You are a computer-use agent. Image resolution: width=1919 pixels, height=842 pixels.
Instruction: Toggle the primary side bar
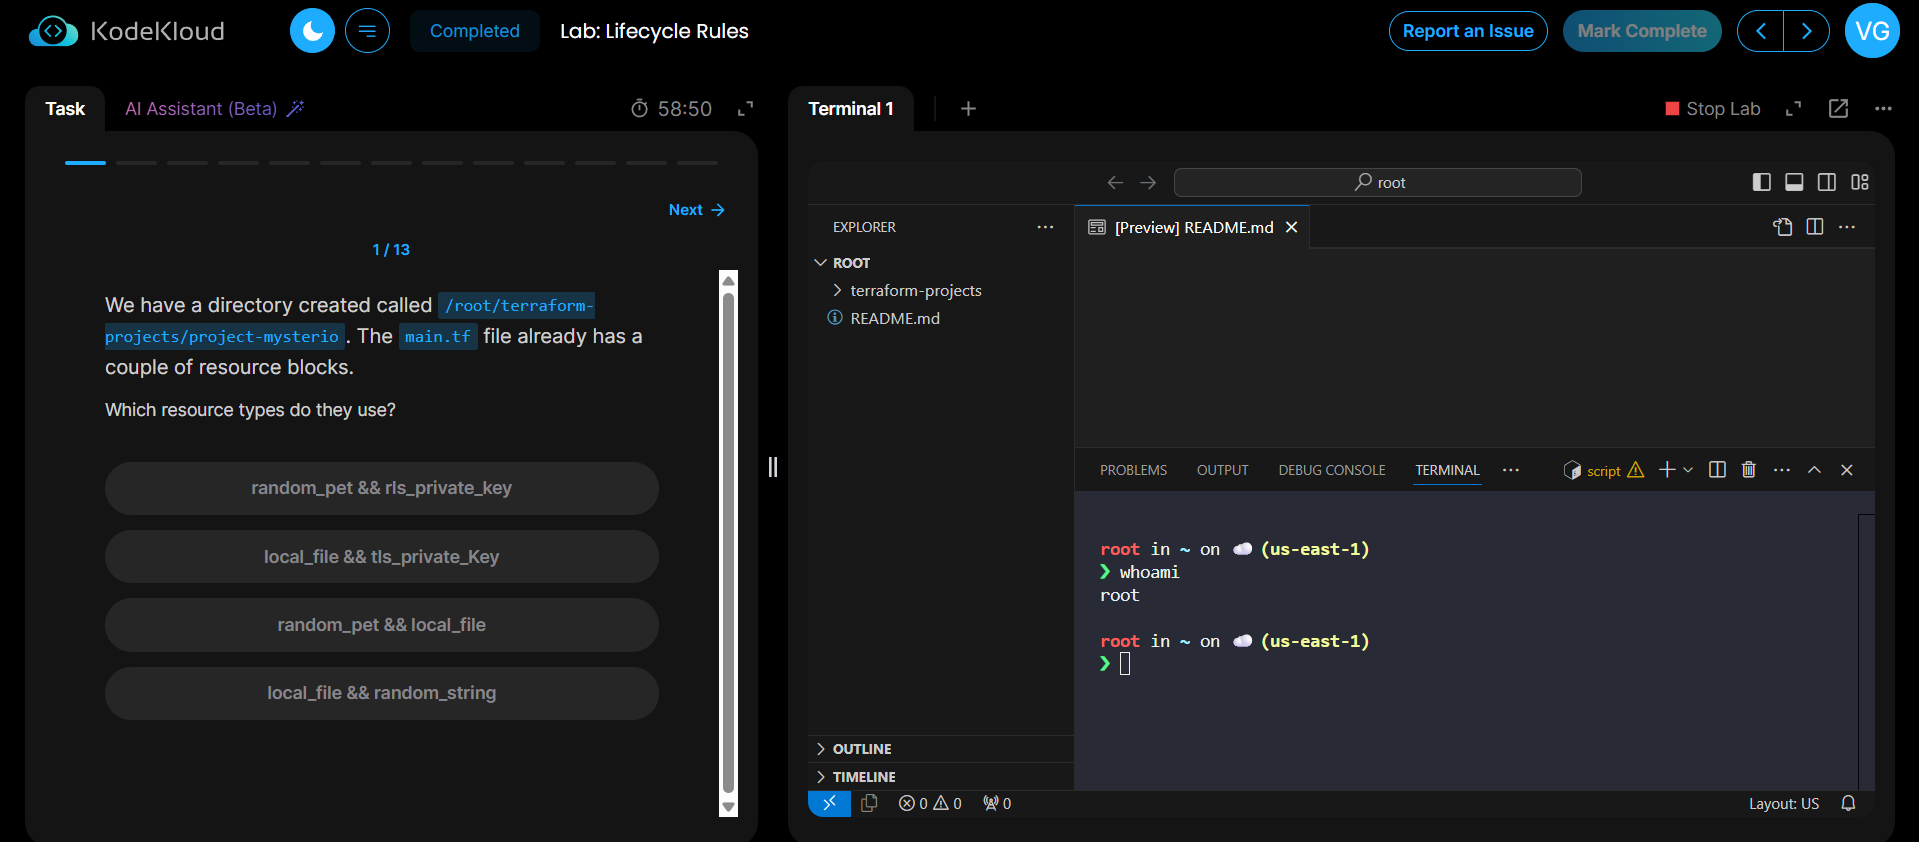click(x=1762, y=182)
